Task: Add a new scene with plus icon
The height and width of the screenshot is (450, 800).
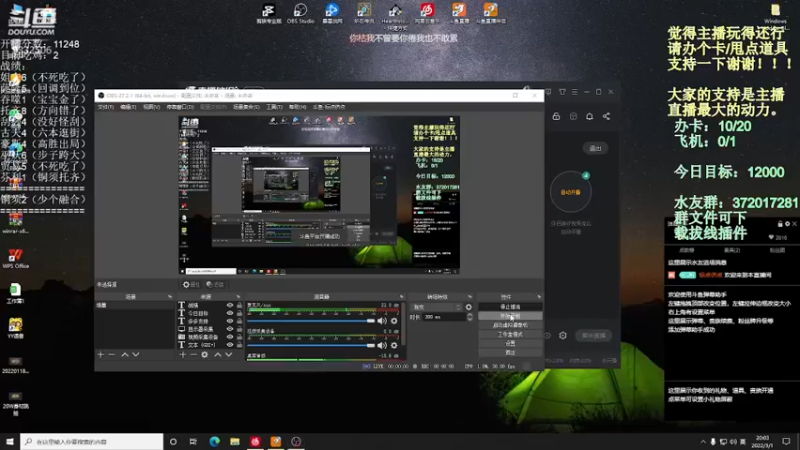Action: 101,355
